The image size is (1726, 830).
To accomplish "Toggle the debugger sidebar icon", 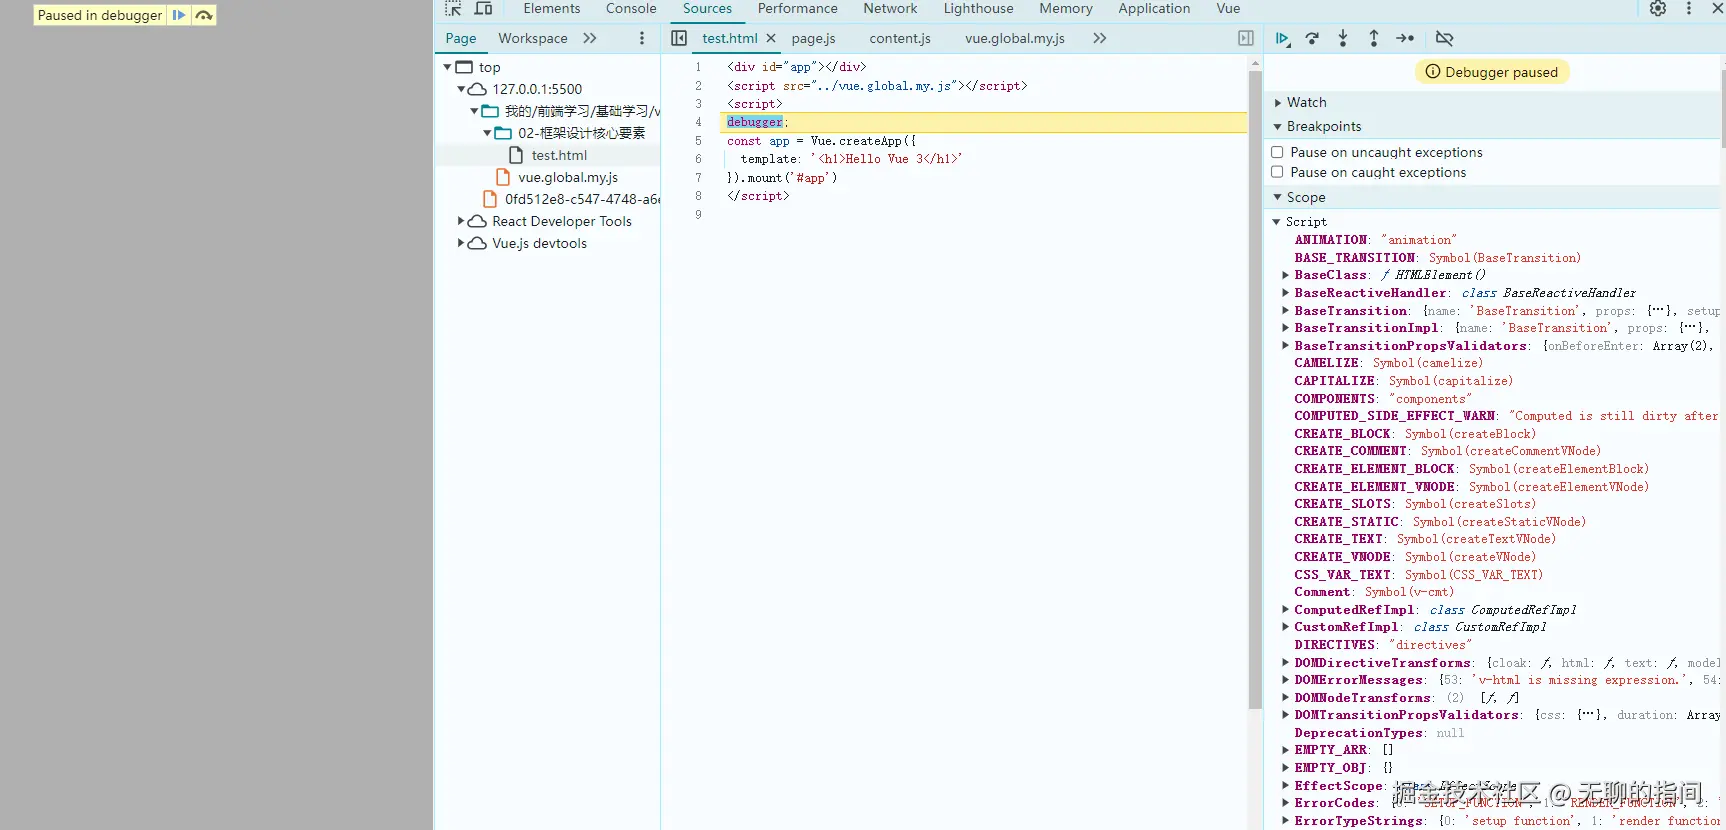I will [1246, 38].
